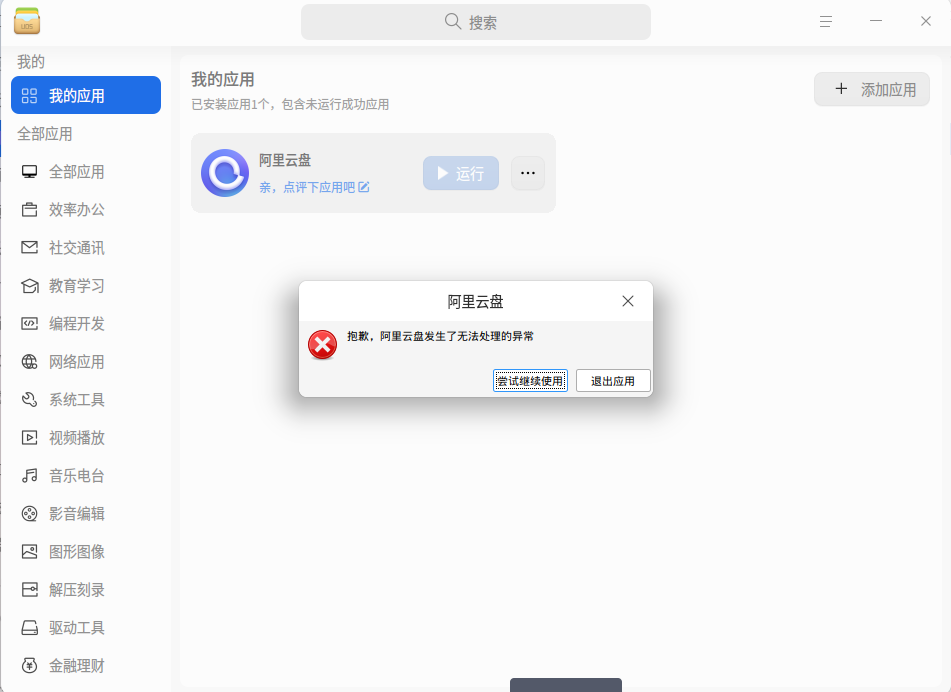
Task: Open 驱动工具 category
Action: pos(86,628)
